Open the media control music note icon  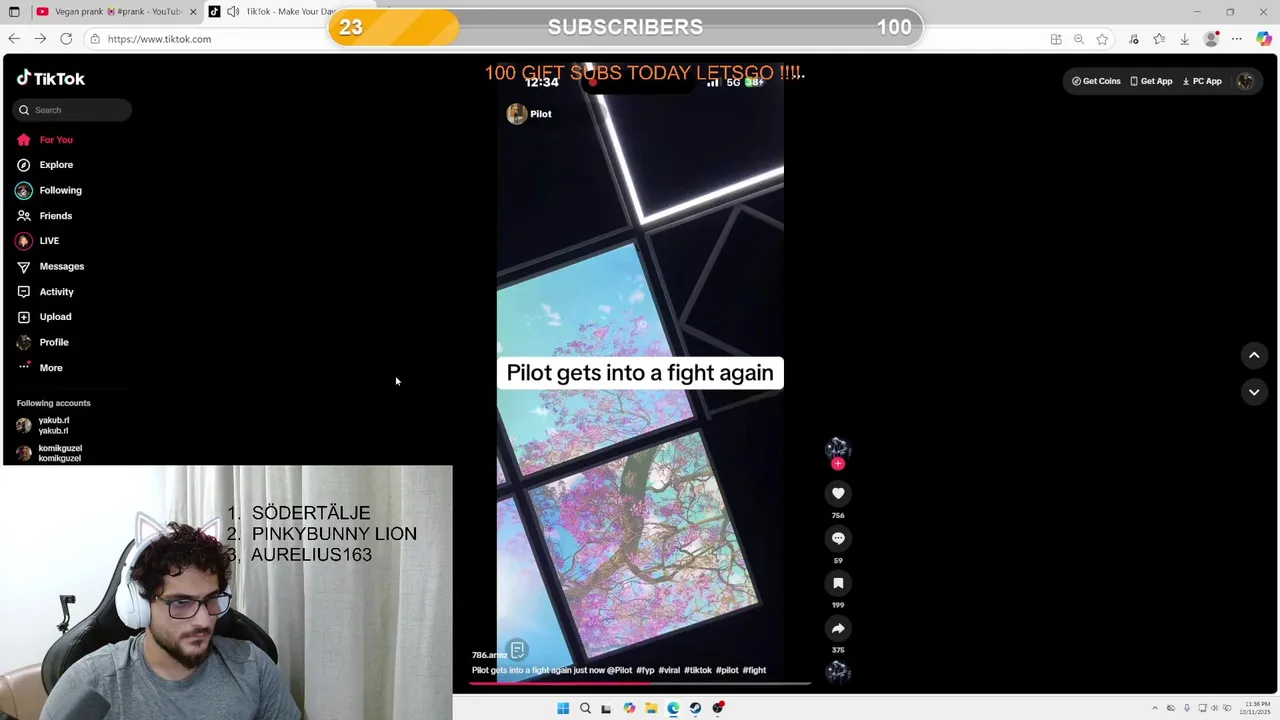tap(1134, 39)
